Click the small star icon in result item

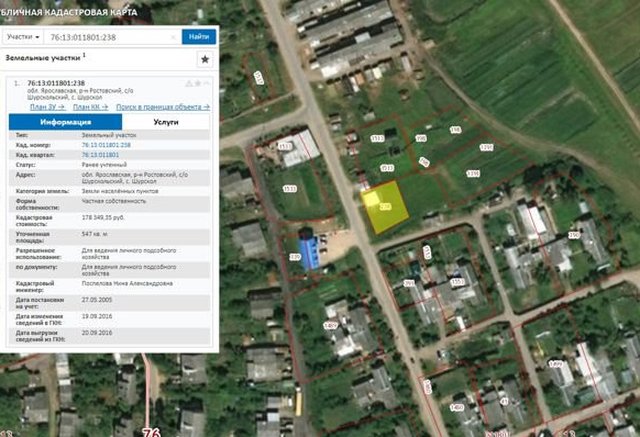click(198, 83)
